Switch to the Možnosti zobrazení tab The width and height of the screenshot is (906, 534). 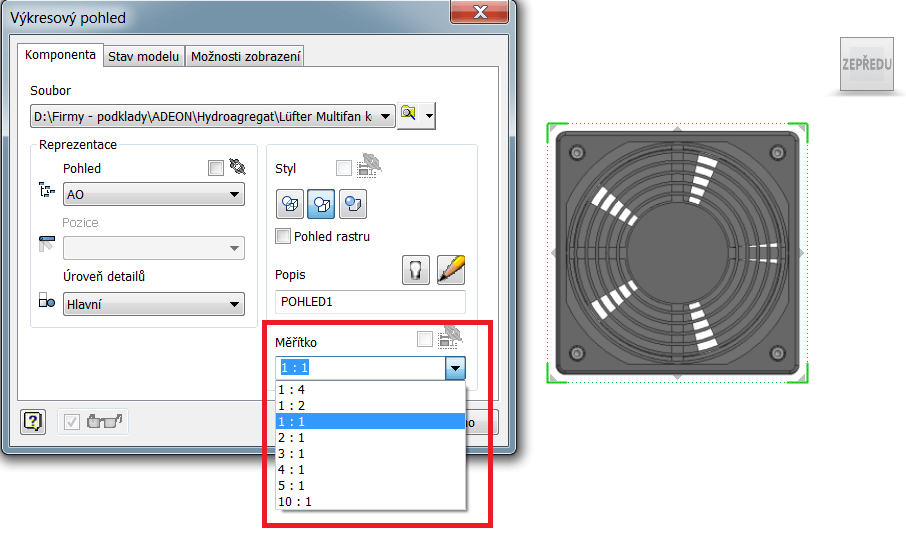[246, 57]
